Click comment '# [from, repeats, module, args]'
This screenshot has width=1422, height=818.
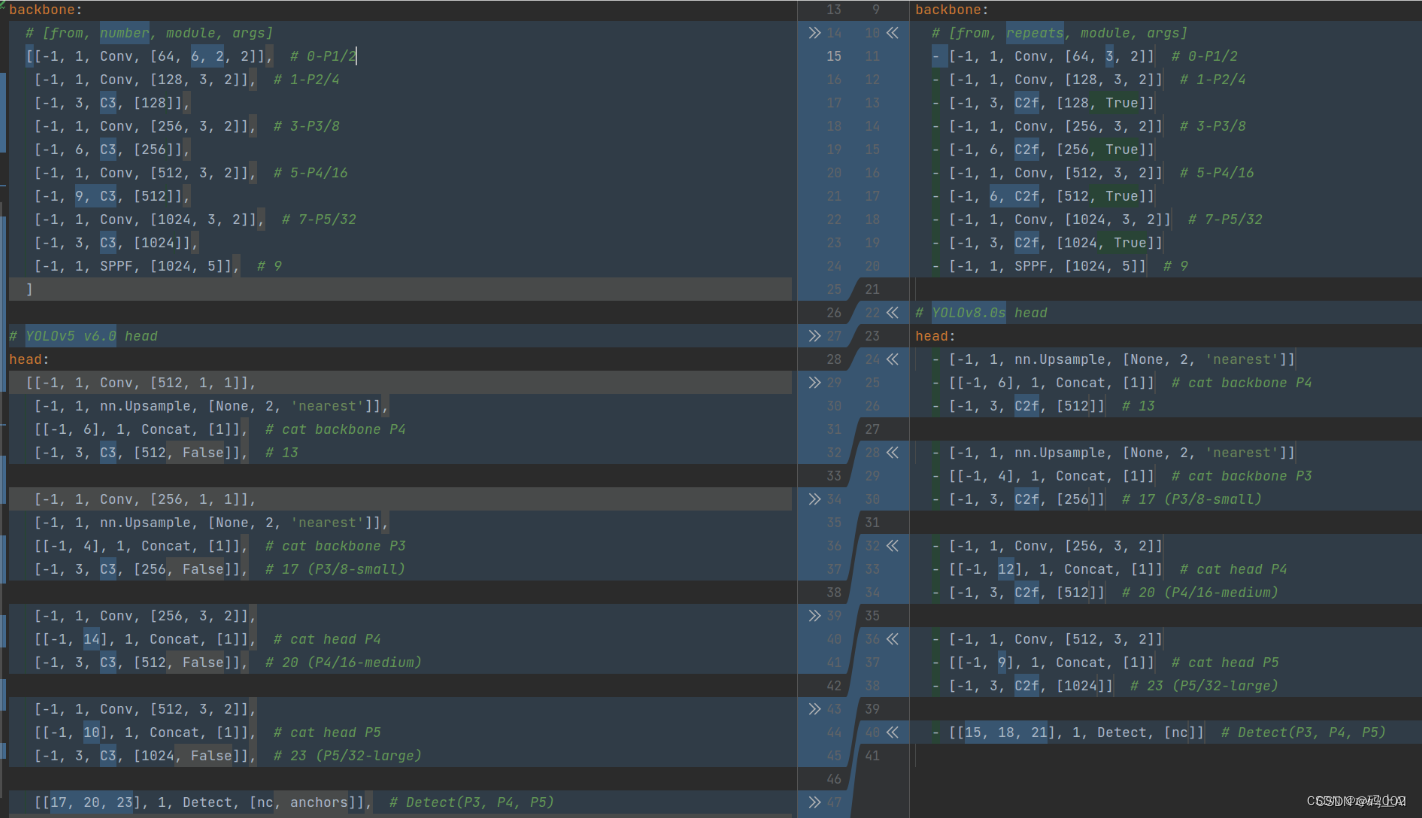coord(1060,33)
